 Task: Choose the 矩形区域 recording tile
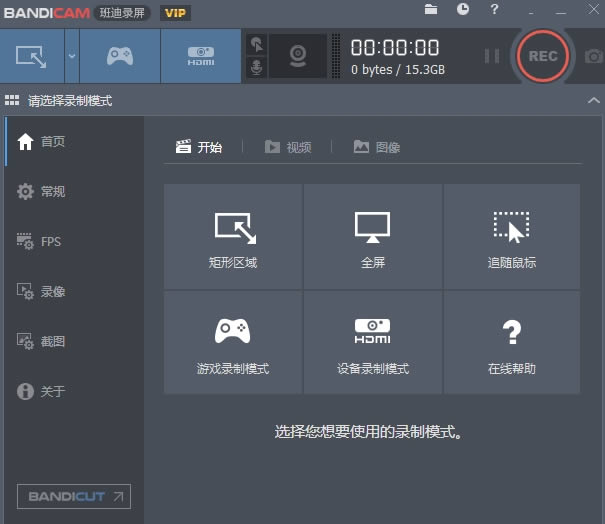click(233, 236)
